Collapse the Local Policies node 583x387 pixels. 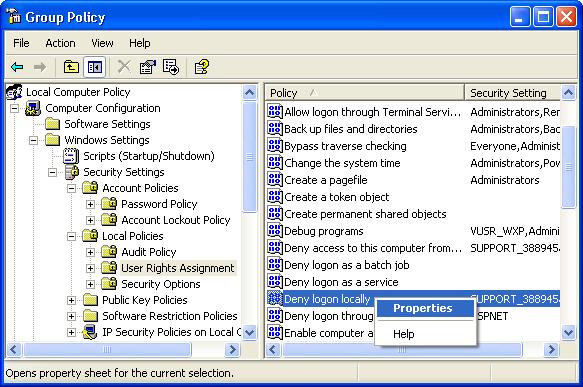(71, 236)
